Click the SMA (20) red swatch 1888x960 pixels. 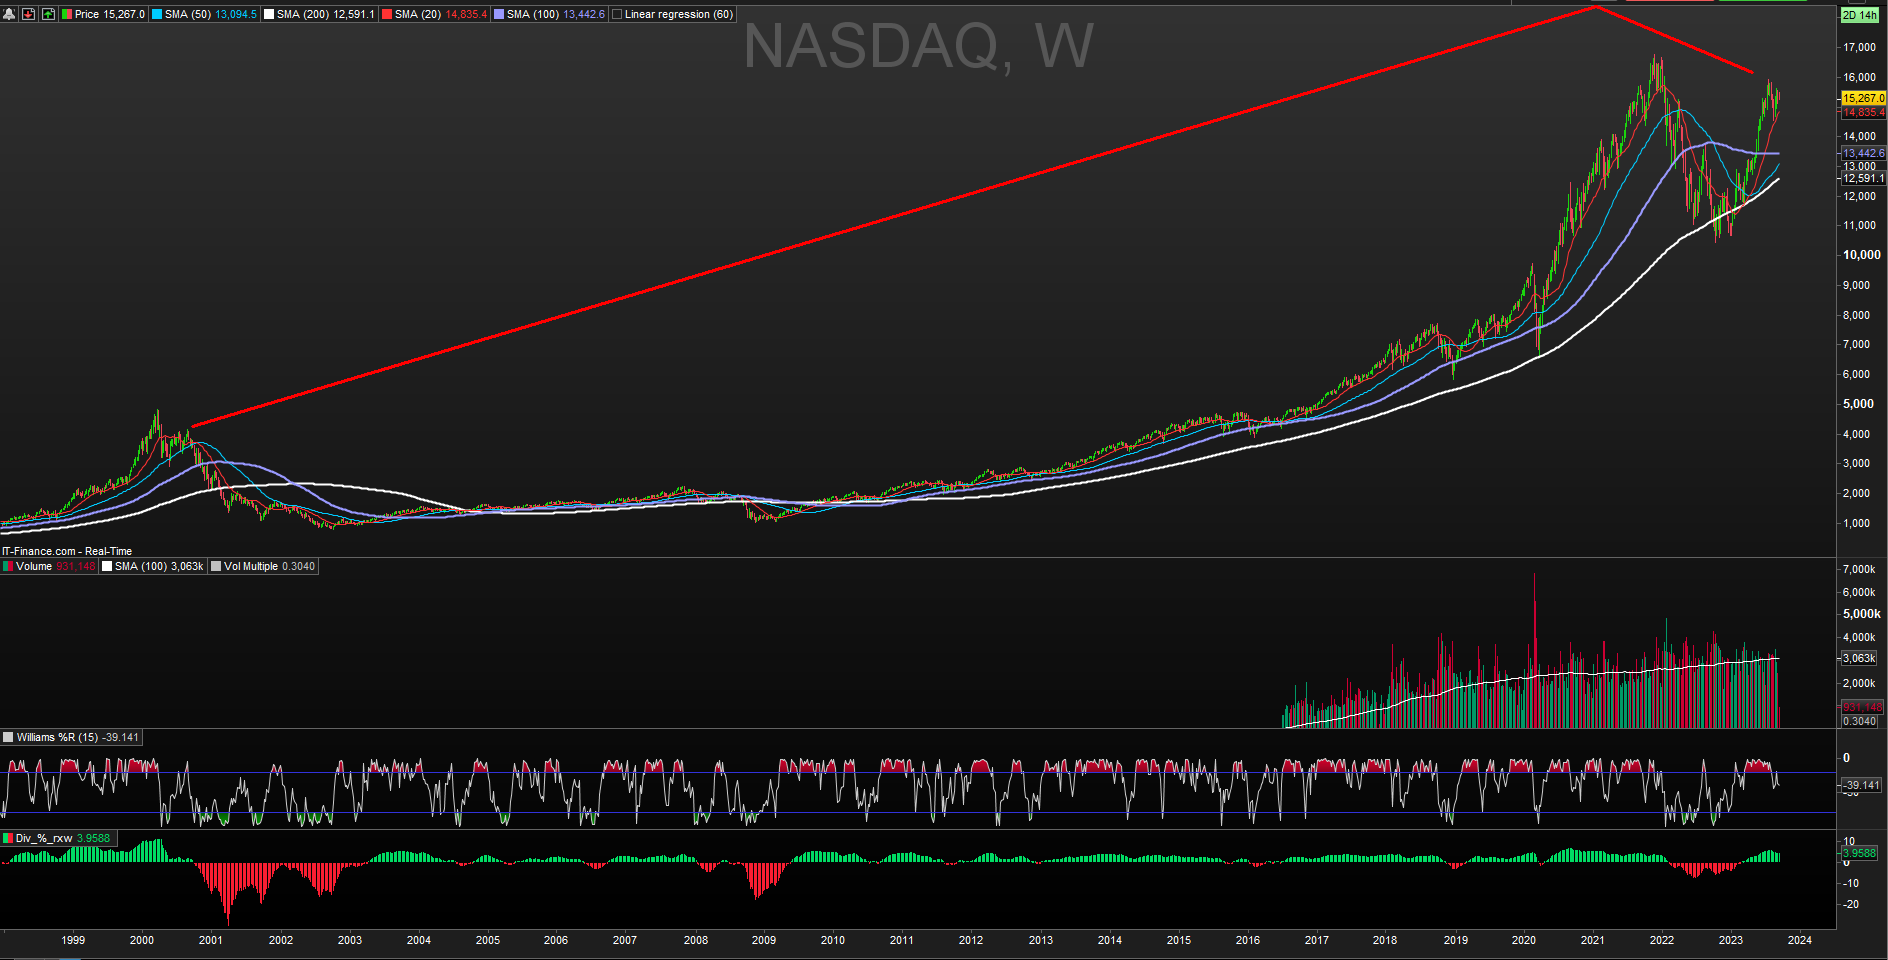coord(387,15)
